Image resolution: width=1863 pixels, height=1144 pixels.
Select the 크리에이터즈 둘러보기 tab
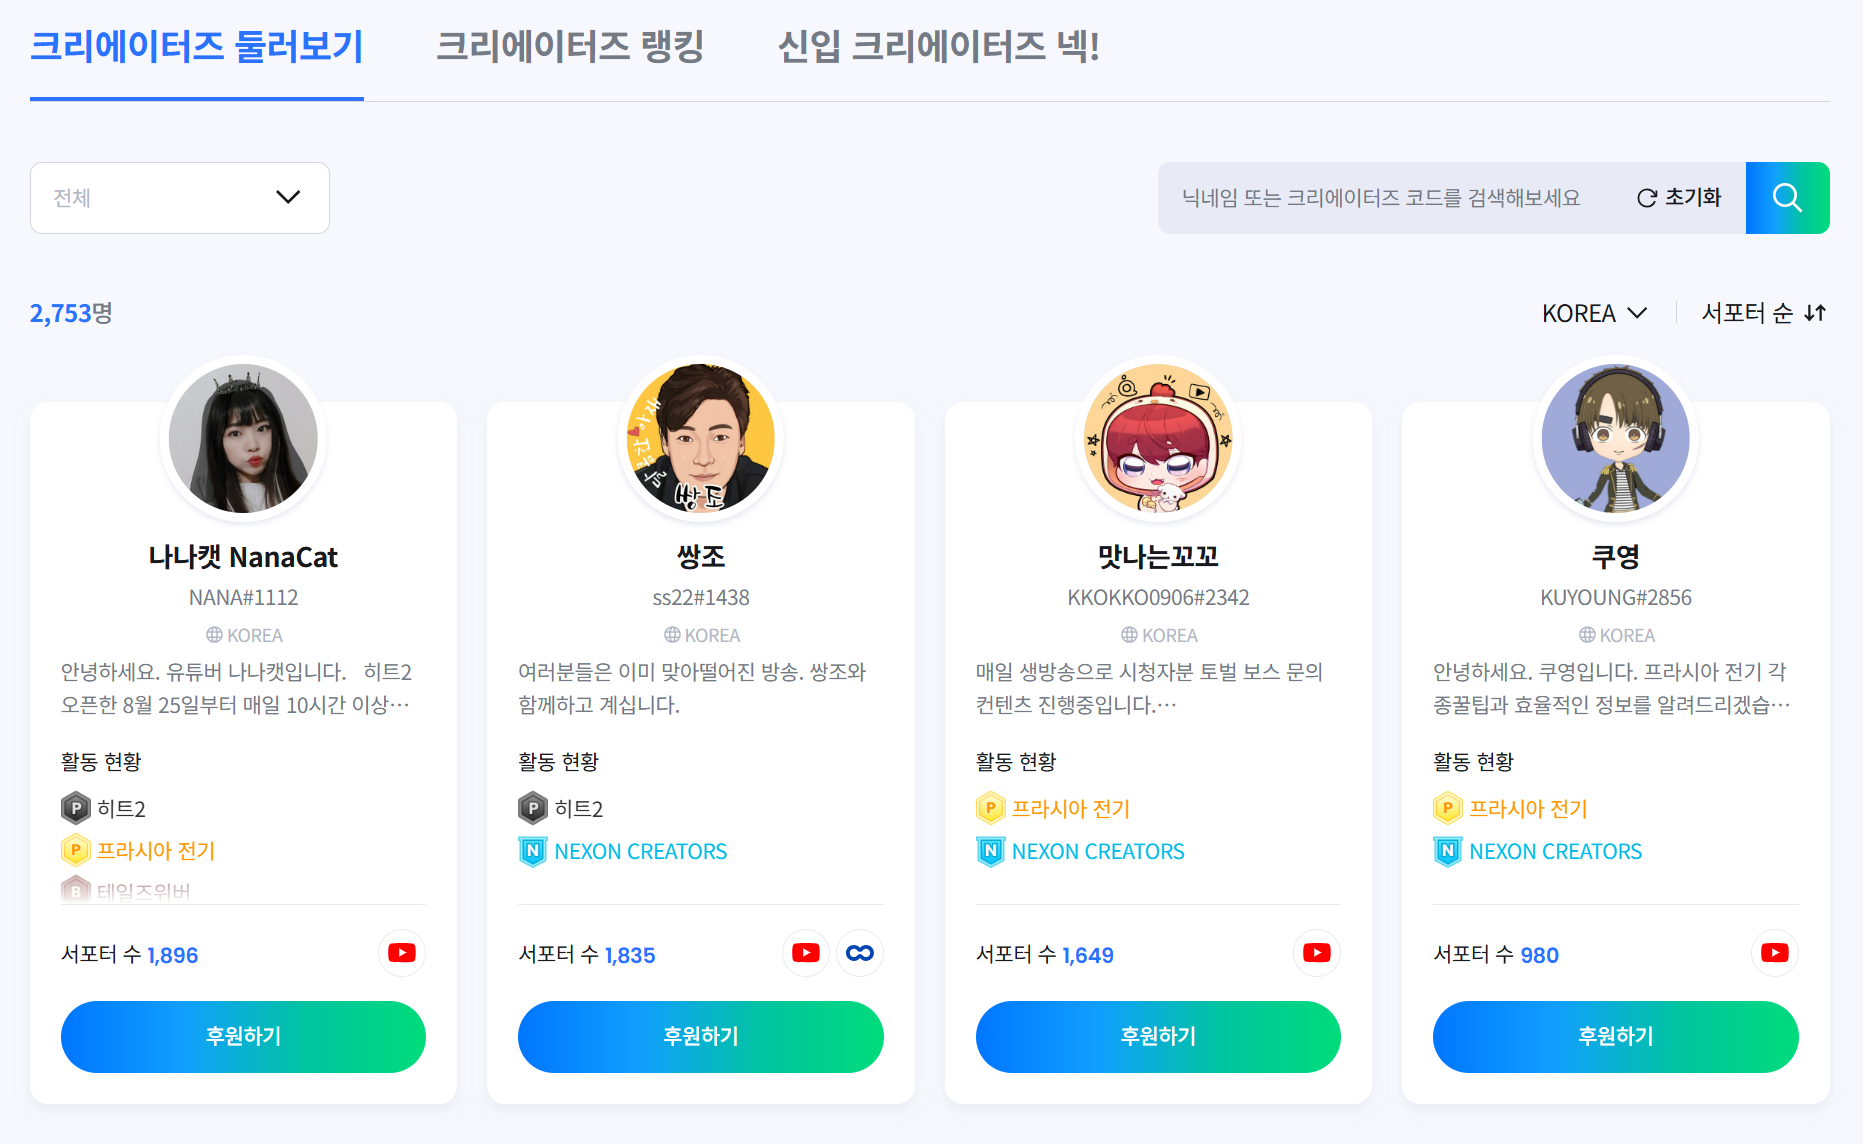coord(197,47)
